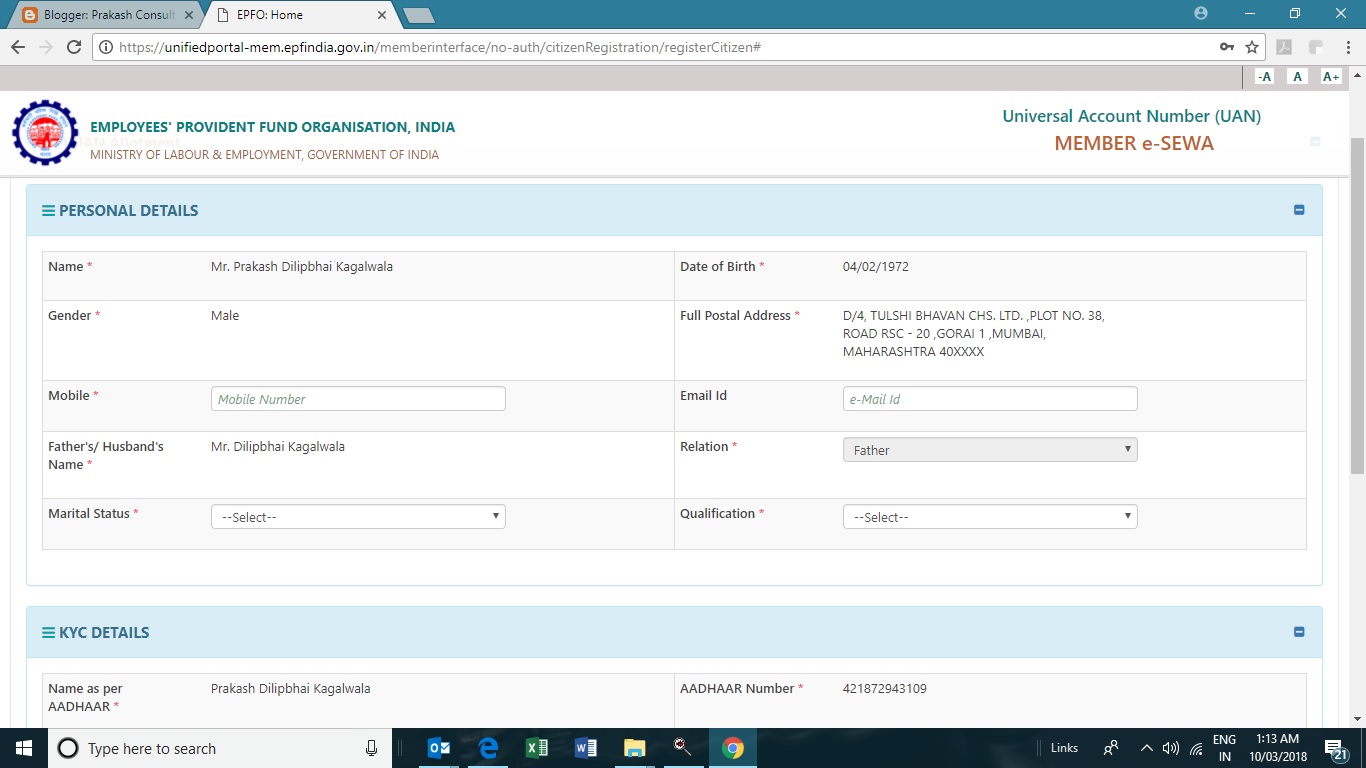This screenshot has width=1366, height=768.
Task: Collapse the KYC Details panel with minus icon
Action: [x=1299, y=632]
